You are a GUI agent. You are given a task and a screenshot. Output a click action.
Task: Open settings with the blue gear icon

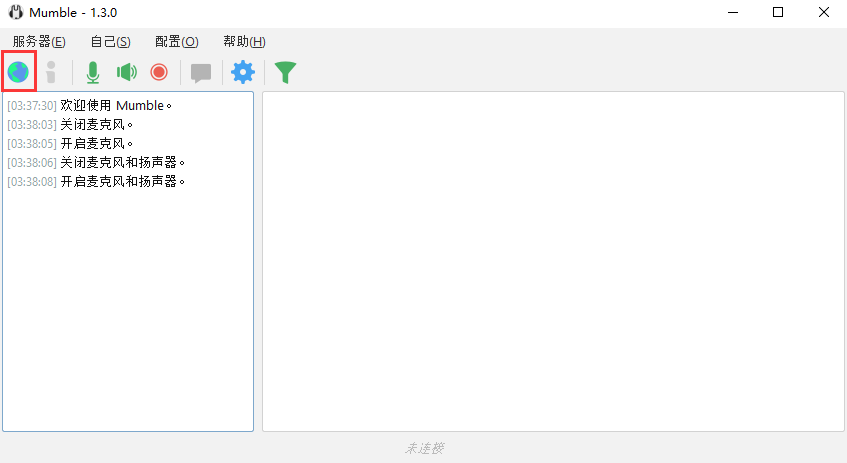[x=243, y=72]
